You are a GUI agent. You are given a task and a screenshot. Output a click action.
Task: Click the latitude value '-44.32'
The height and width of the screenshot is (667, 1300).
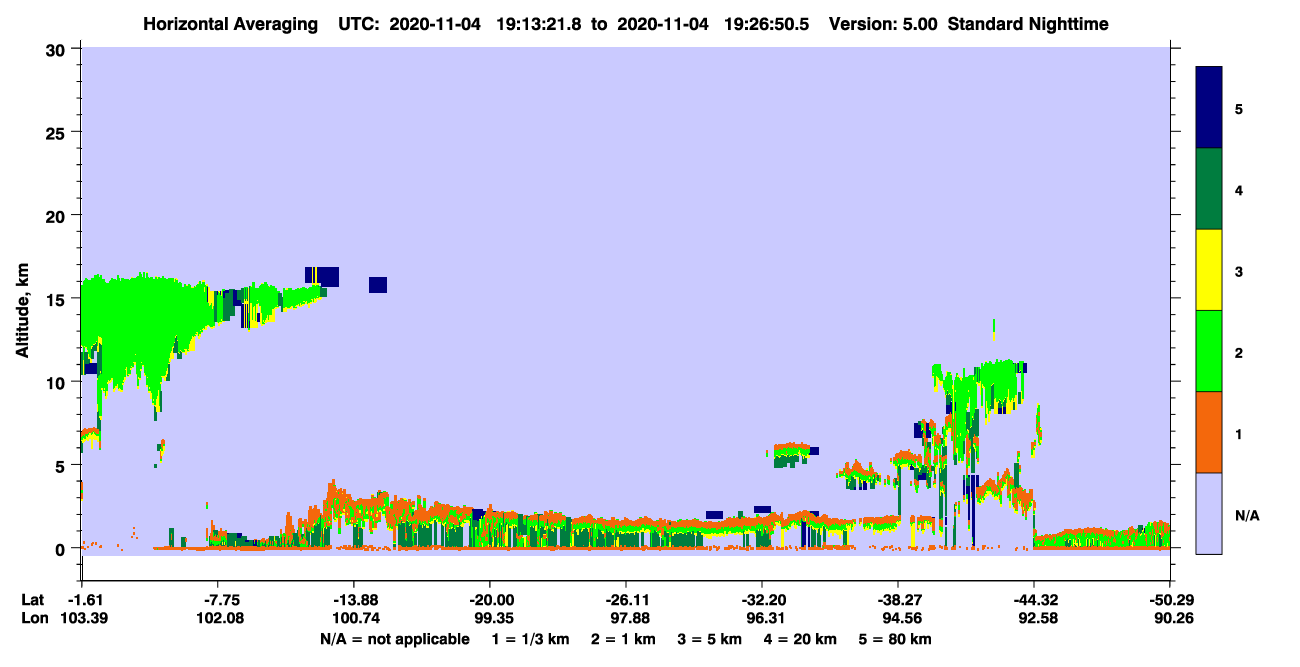(x=1033, y=600)
